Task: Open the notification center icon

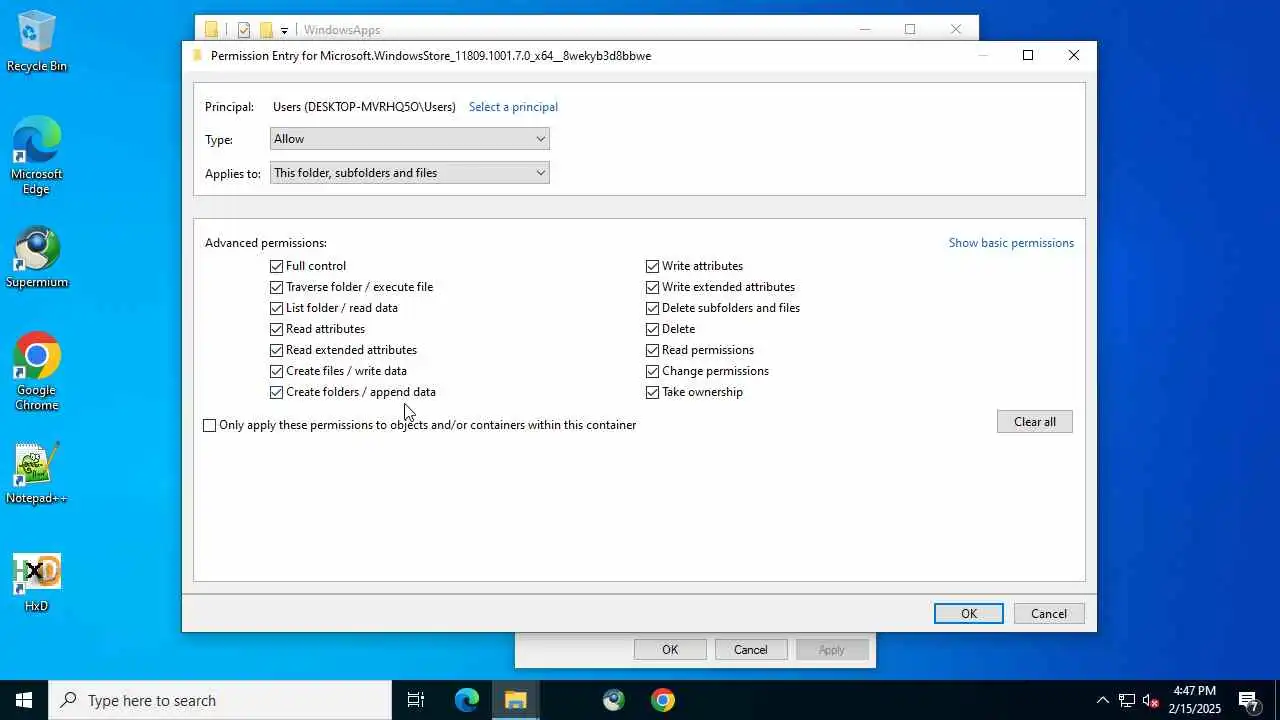Action: click(x=1248, y=700)
